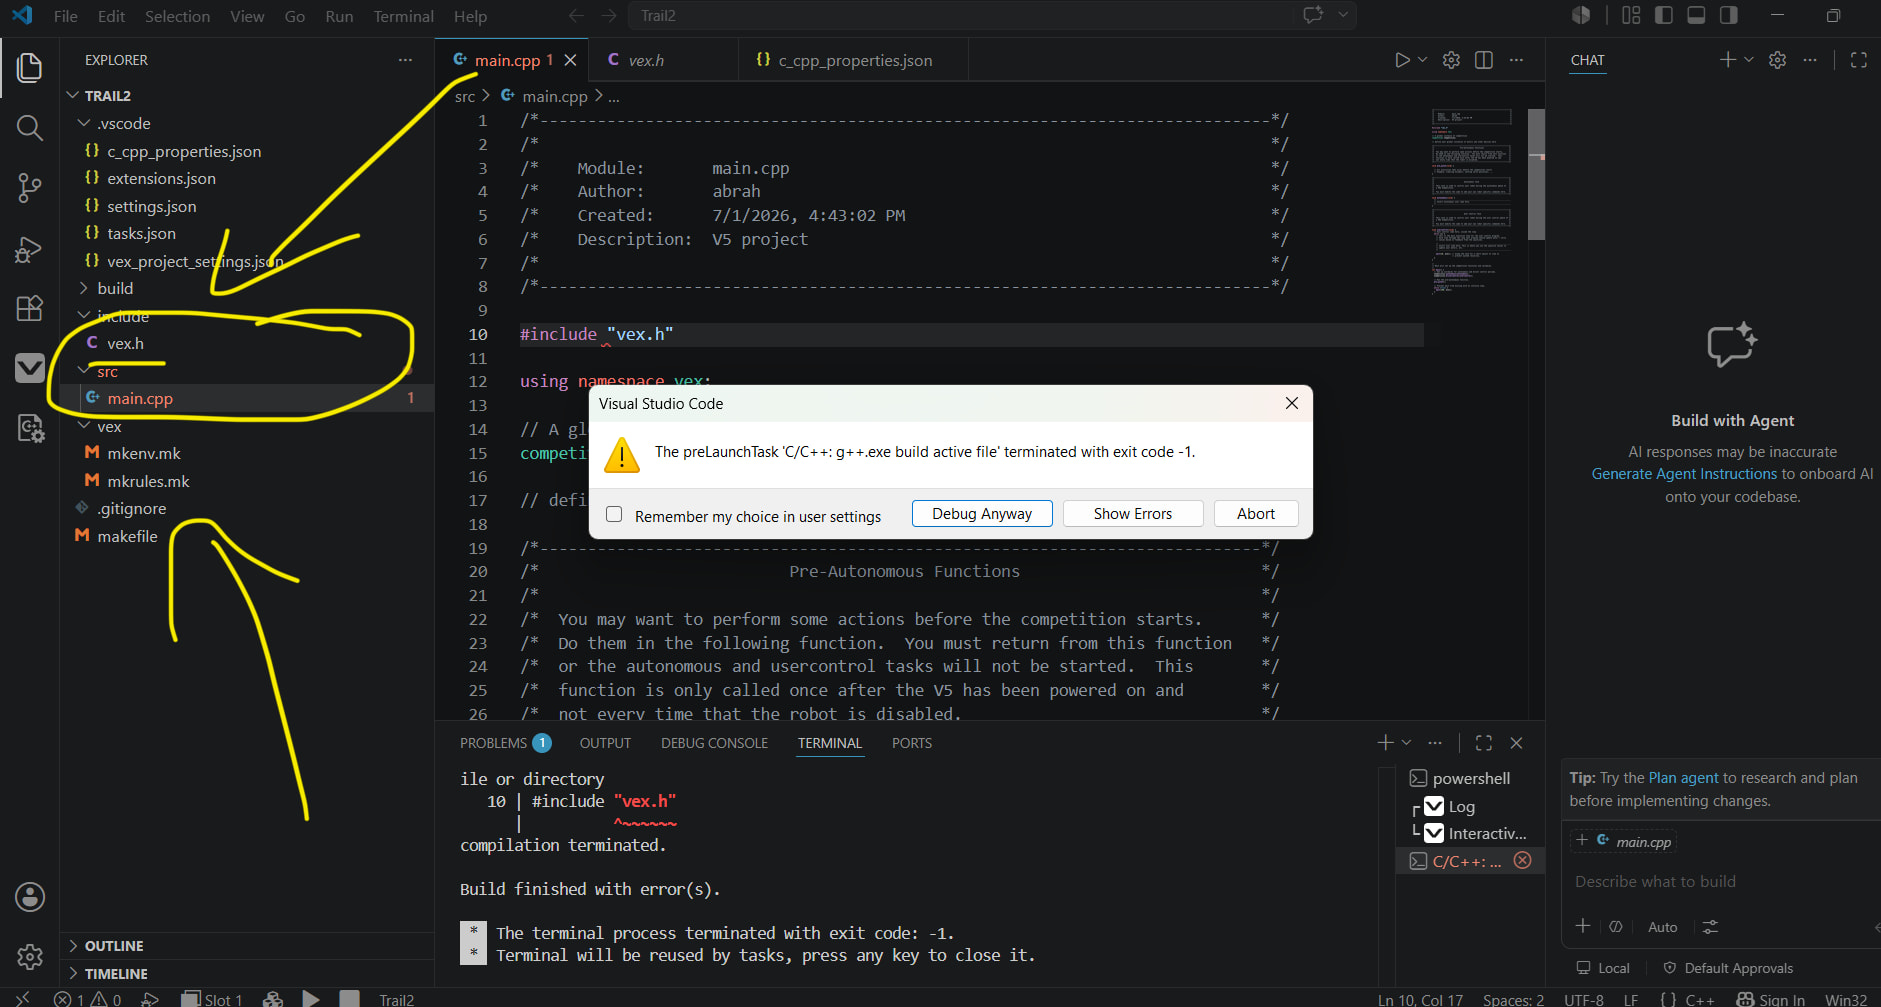Click Slot 1 in status bar

tap(212, 999)
